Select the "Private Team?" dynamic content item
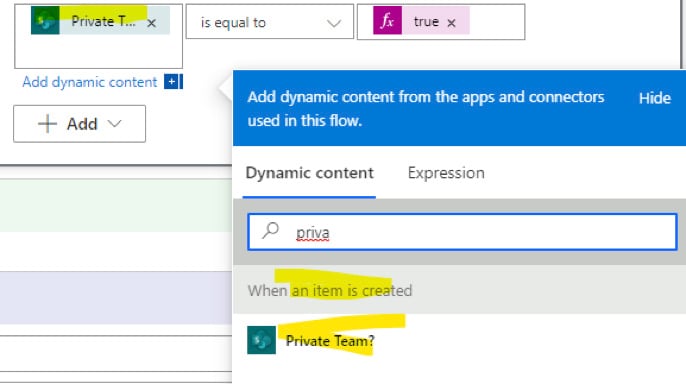 [x=330, y=341]
